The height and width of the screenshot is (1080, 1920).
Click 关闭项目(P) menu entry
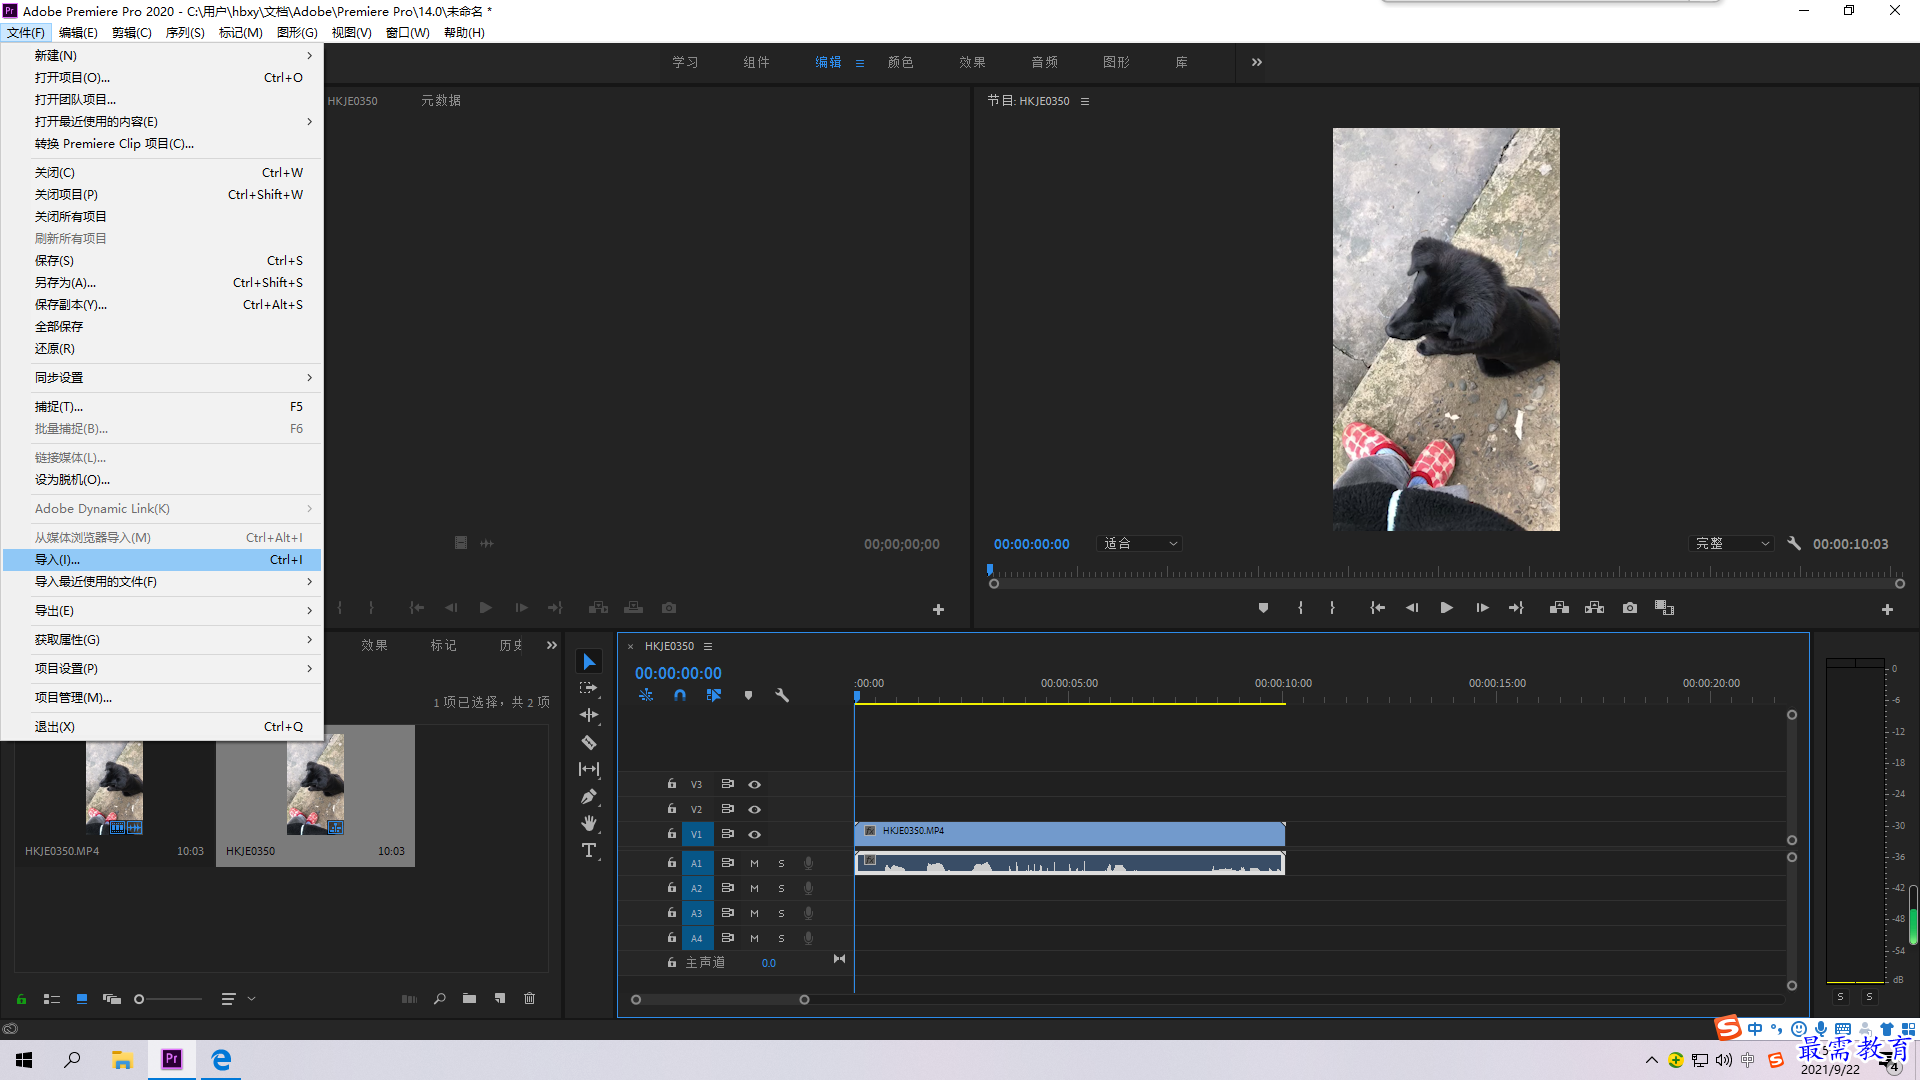click(162, 194)
